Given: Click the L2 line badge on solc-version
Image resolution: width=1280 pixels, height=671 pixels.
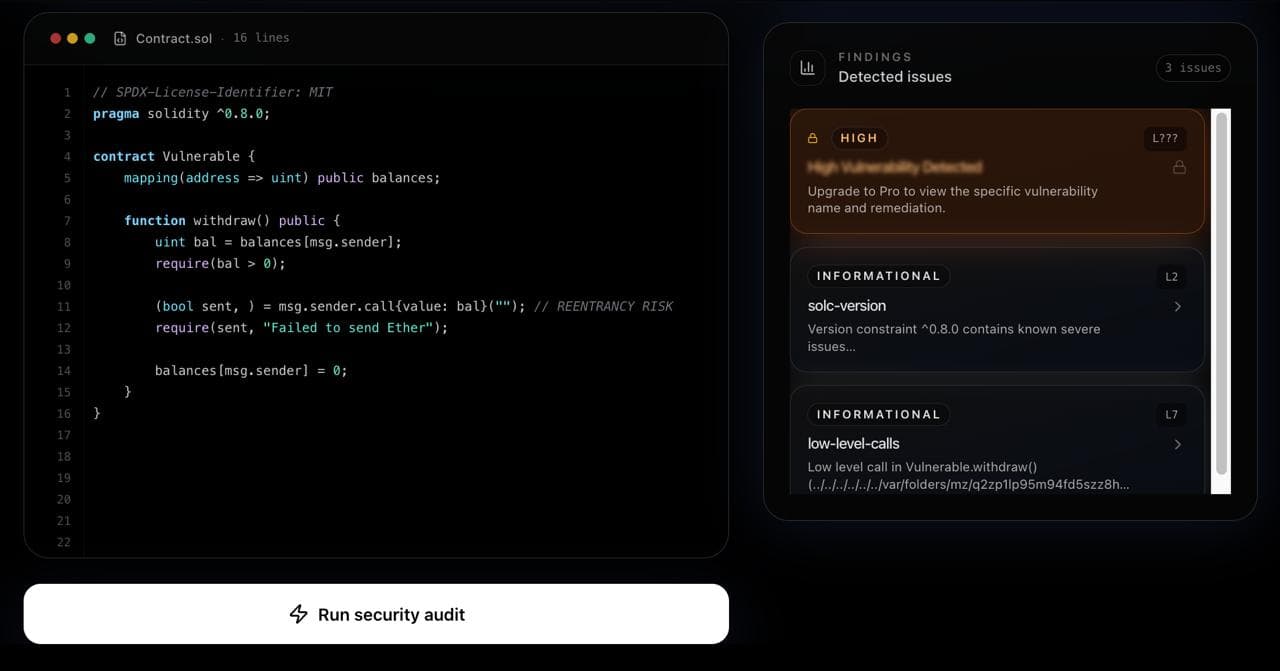Looking at the screenshot, I should (1170, 276).
